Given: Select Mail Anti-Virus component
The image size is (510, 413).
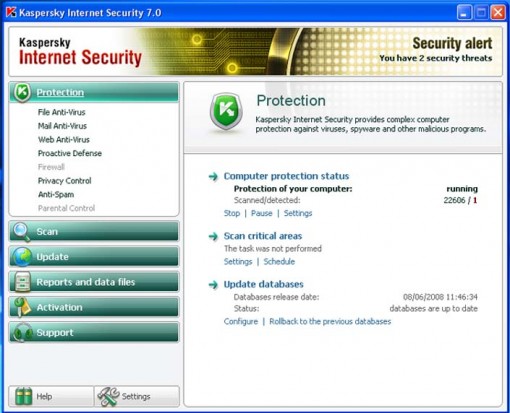Looking at the screenshot, I should [x=62, y=126].
